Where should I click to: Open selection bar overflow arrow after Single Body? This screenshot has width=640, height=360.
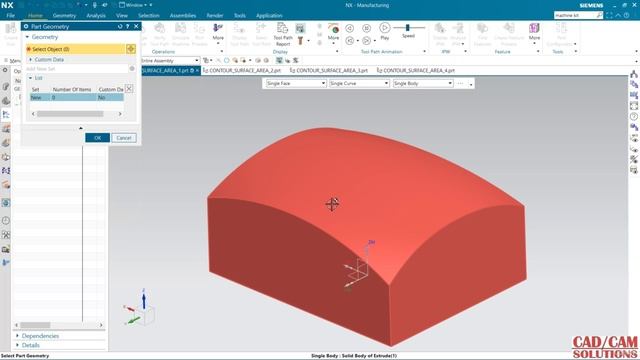point(471,84)
